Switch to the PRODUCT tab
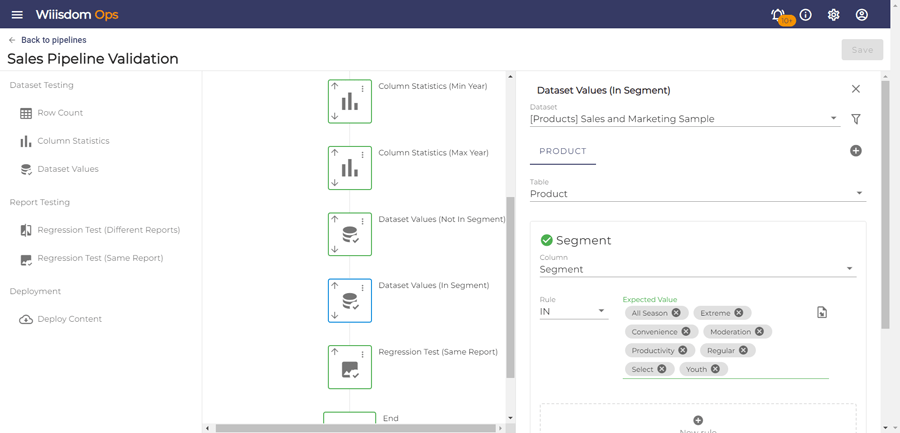The height and width of the screenshot is (433, 900). click(x=562, y=152)
